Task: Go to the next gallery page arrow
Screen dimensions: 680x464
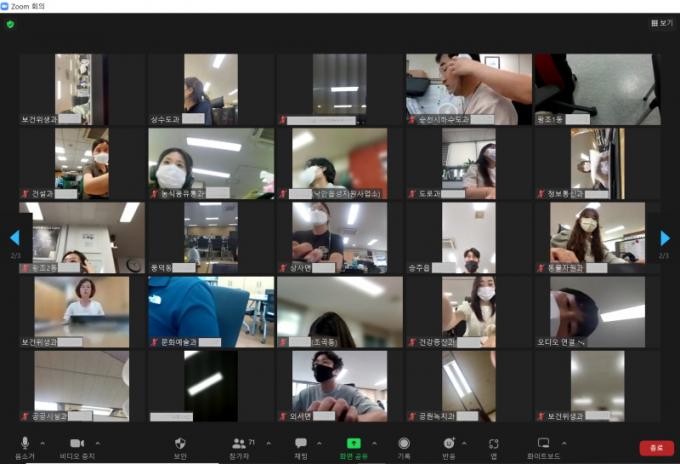Action: click(665, 238)
